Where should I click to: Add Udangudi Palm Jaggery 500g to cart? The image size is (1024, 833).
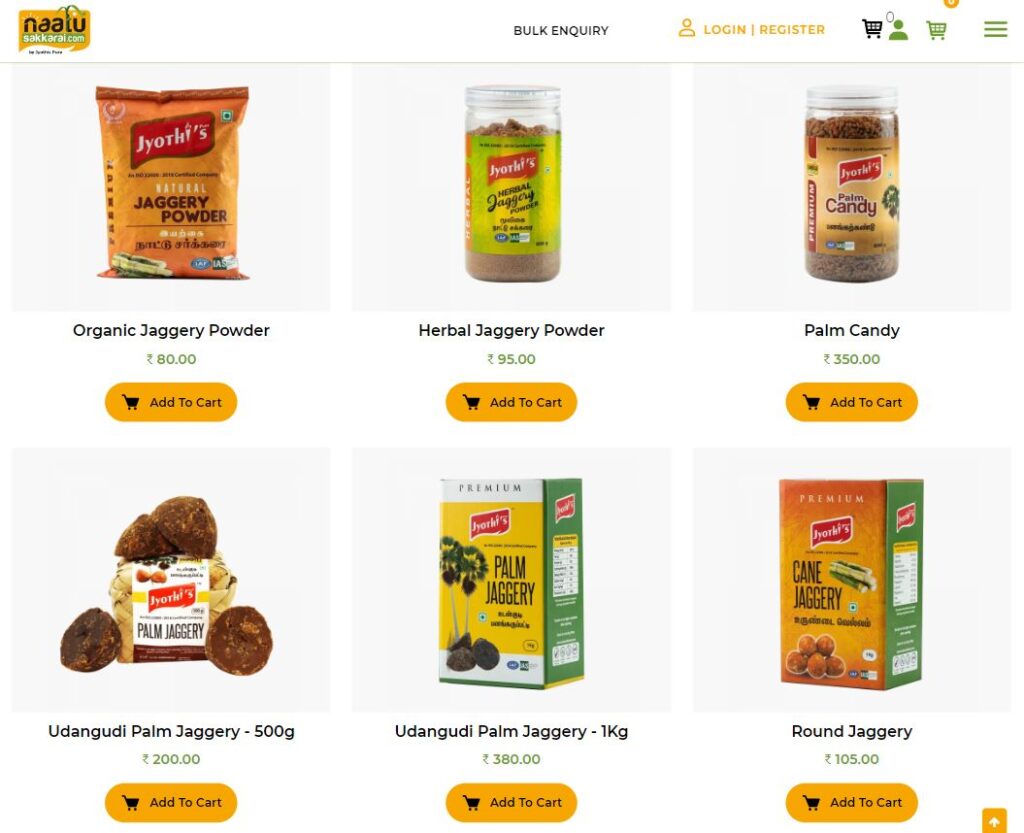[x=171, y=802]
